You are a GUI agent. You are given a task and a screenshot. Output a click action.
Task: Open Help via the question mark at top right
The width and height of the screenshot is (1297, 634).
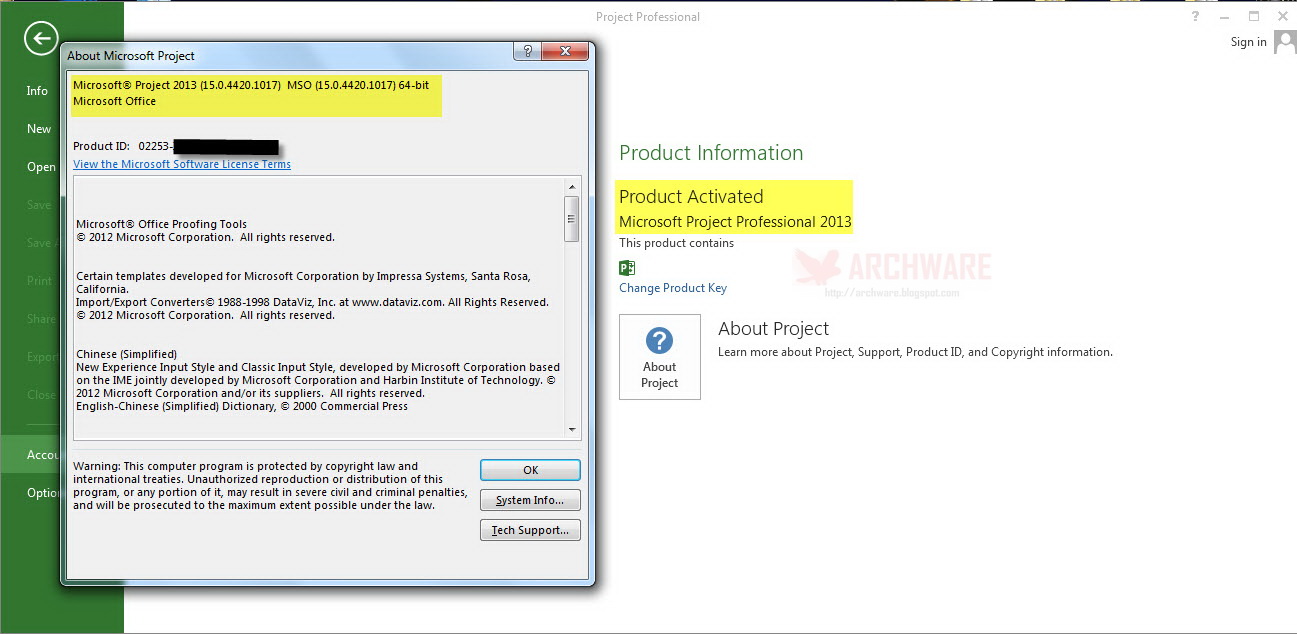[x=1194, y=16]
